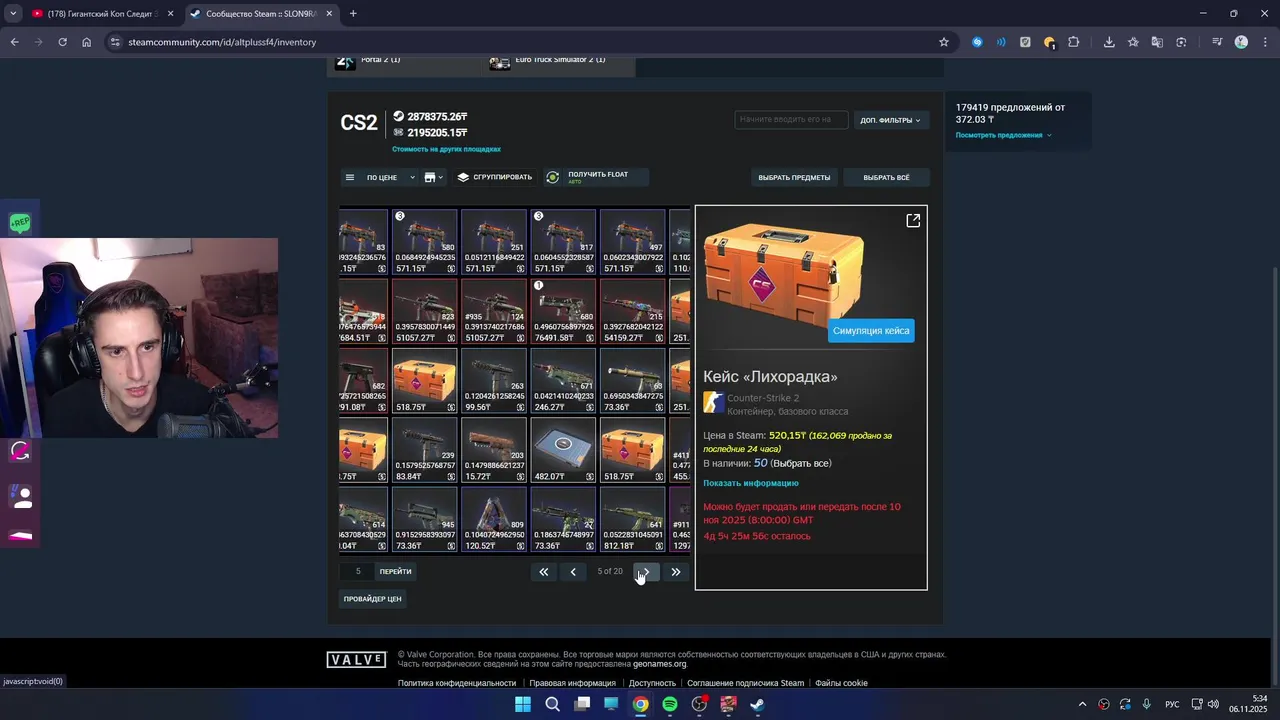This screenshot has height=720, width=1280.
Task: Open the Chrome profile avatar
Action: click(x=1241, y=42)
